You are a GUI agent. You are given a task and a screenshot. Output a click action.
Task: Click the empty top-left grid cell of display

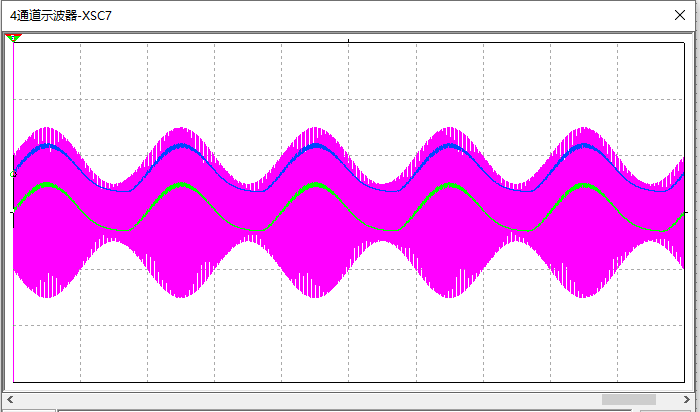(x=47, y=70)
